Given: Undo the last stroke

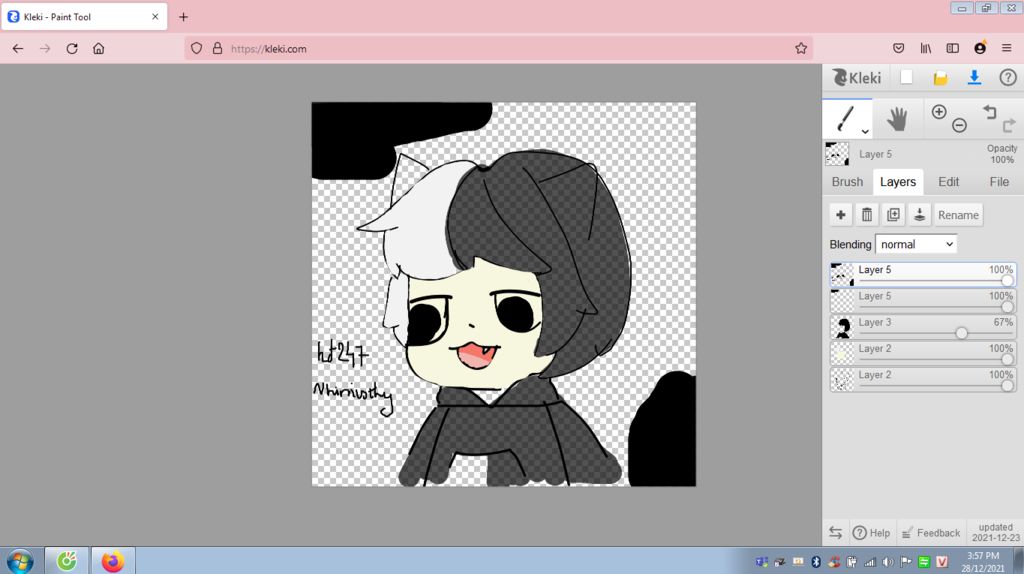Looking at the screenshot, I should coord(990,112).
